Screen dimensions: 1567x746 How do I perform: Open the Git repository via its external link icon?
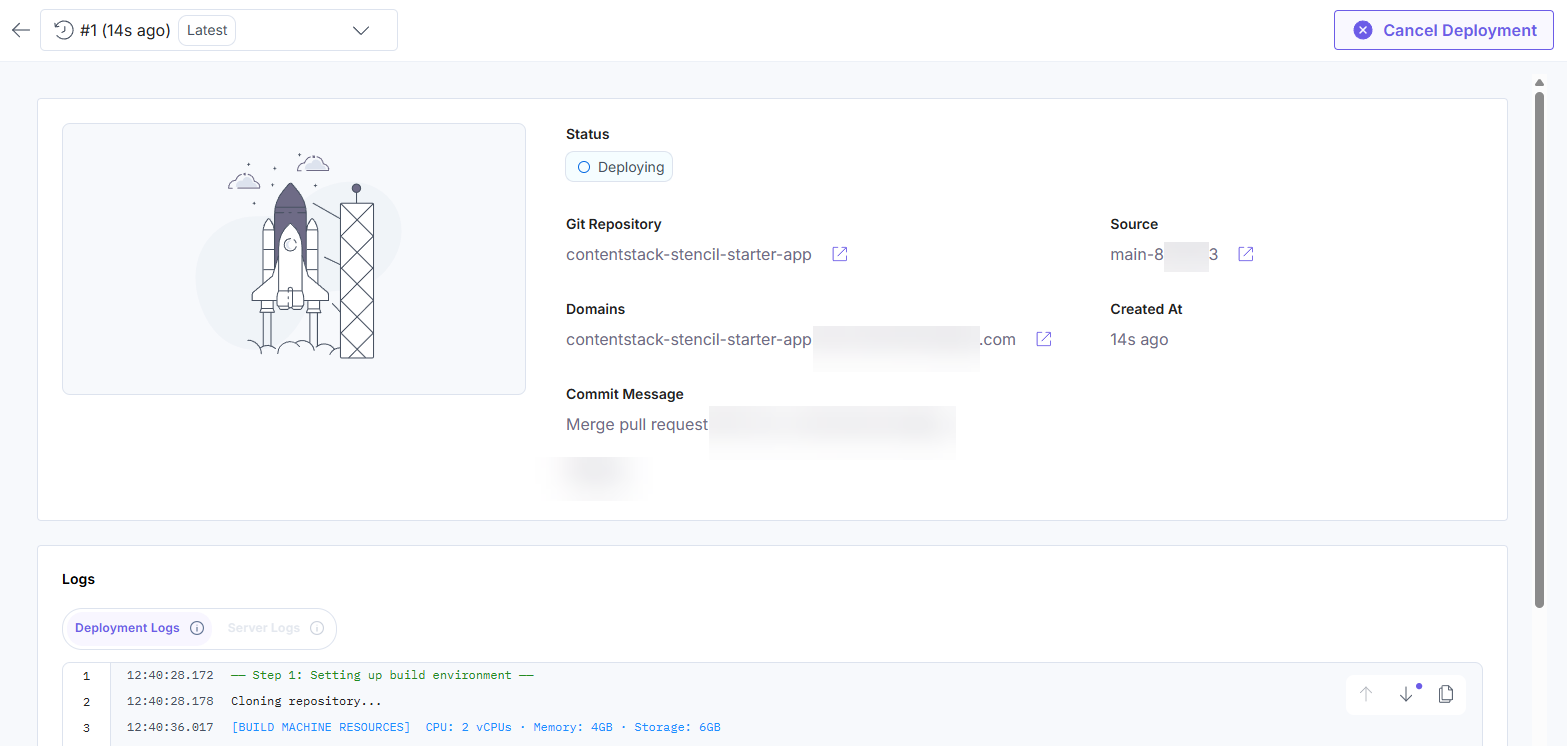838,254
